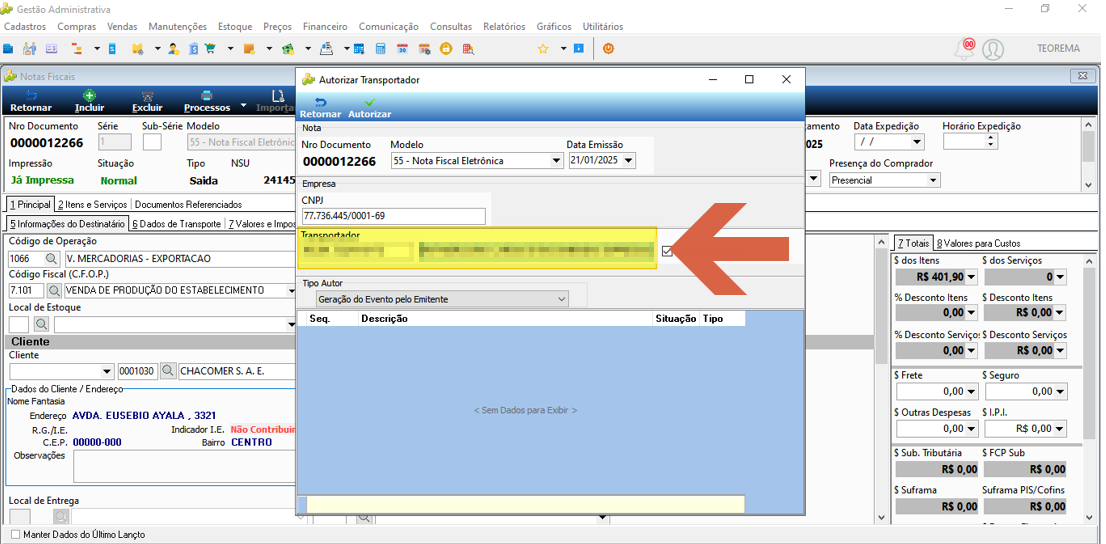This screenshot has width=1106, height=544.
Task: Click the magnifier beside client code 0001030
Action: [168, 370]
